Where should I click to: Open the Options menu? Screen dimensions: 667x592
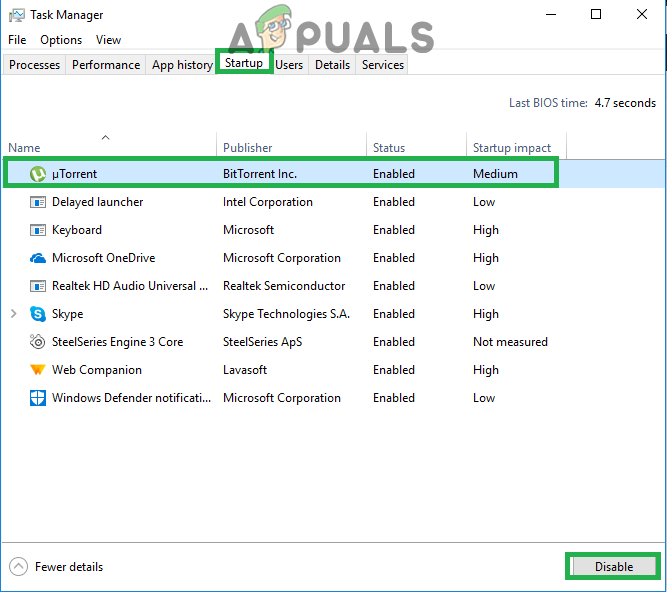[61, 40]
